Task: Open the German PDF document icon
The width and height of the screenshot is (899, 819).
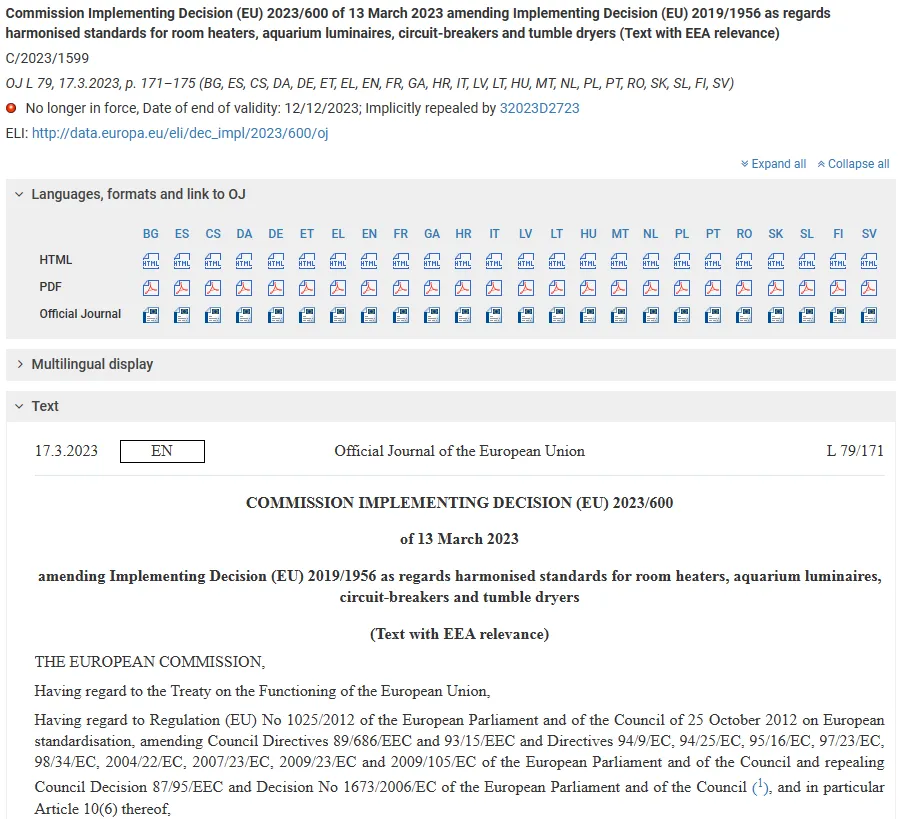Action: coord(275,287)
